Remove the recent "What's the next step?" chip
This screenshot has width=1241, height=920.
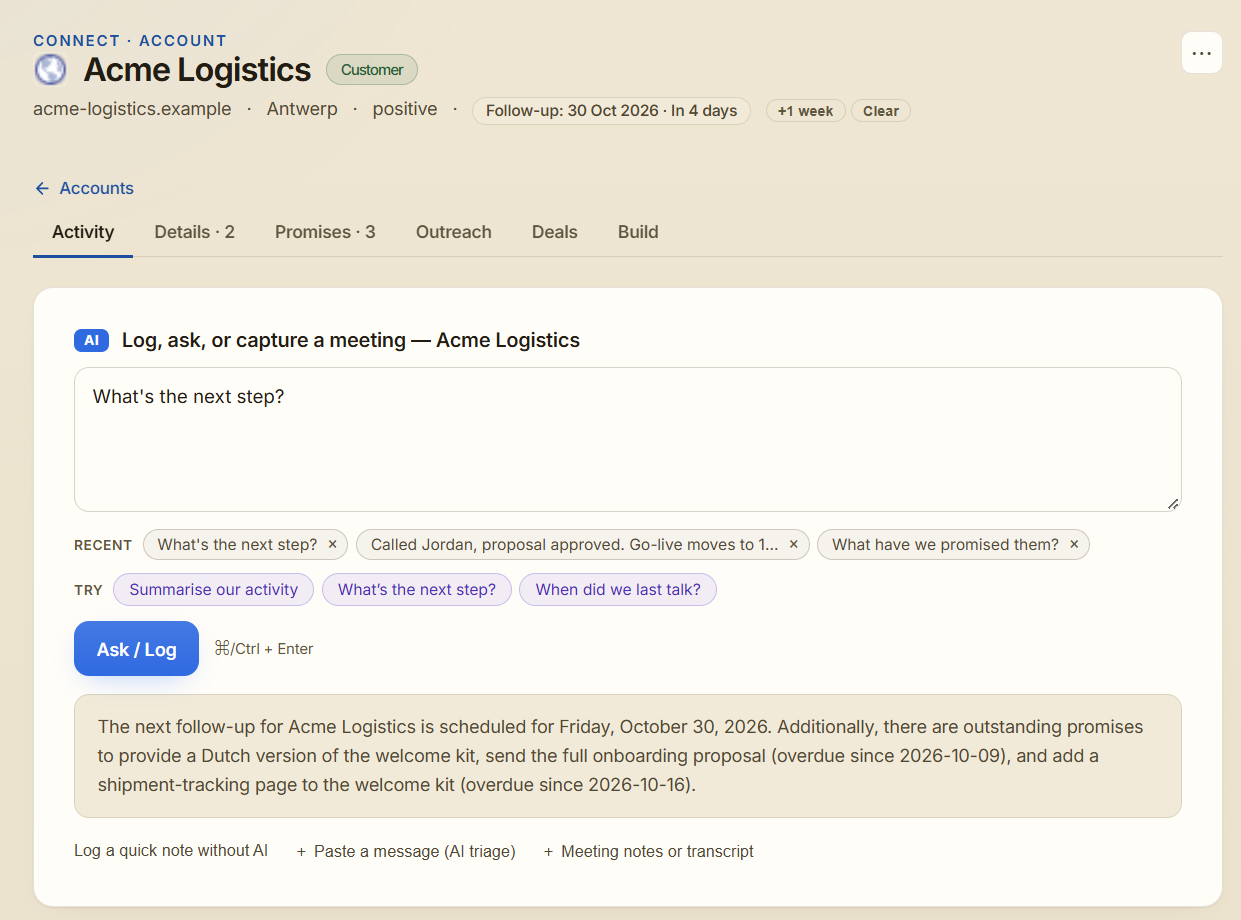click(x=333, y=545)
